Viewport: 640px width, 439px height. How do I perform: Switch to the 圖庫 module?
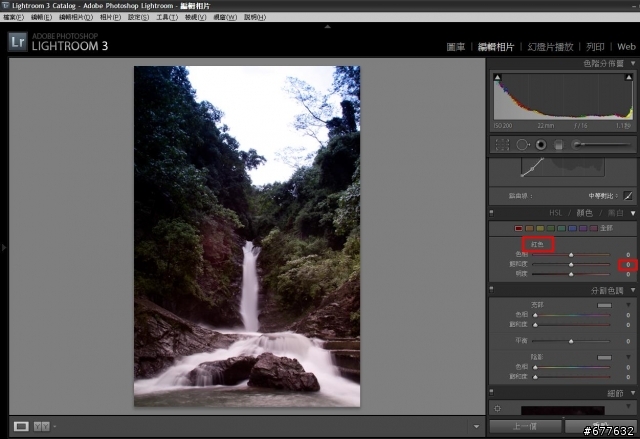tap(456, 47)
